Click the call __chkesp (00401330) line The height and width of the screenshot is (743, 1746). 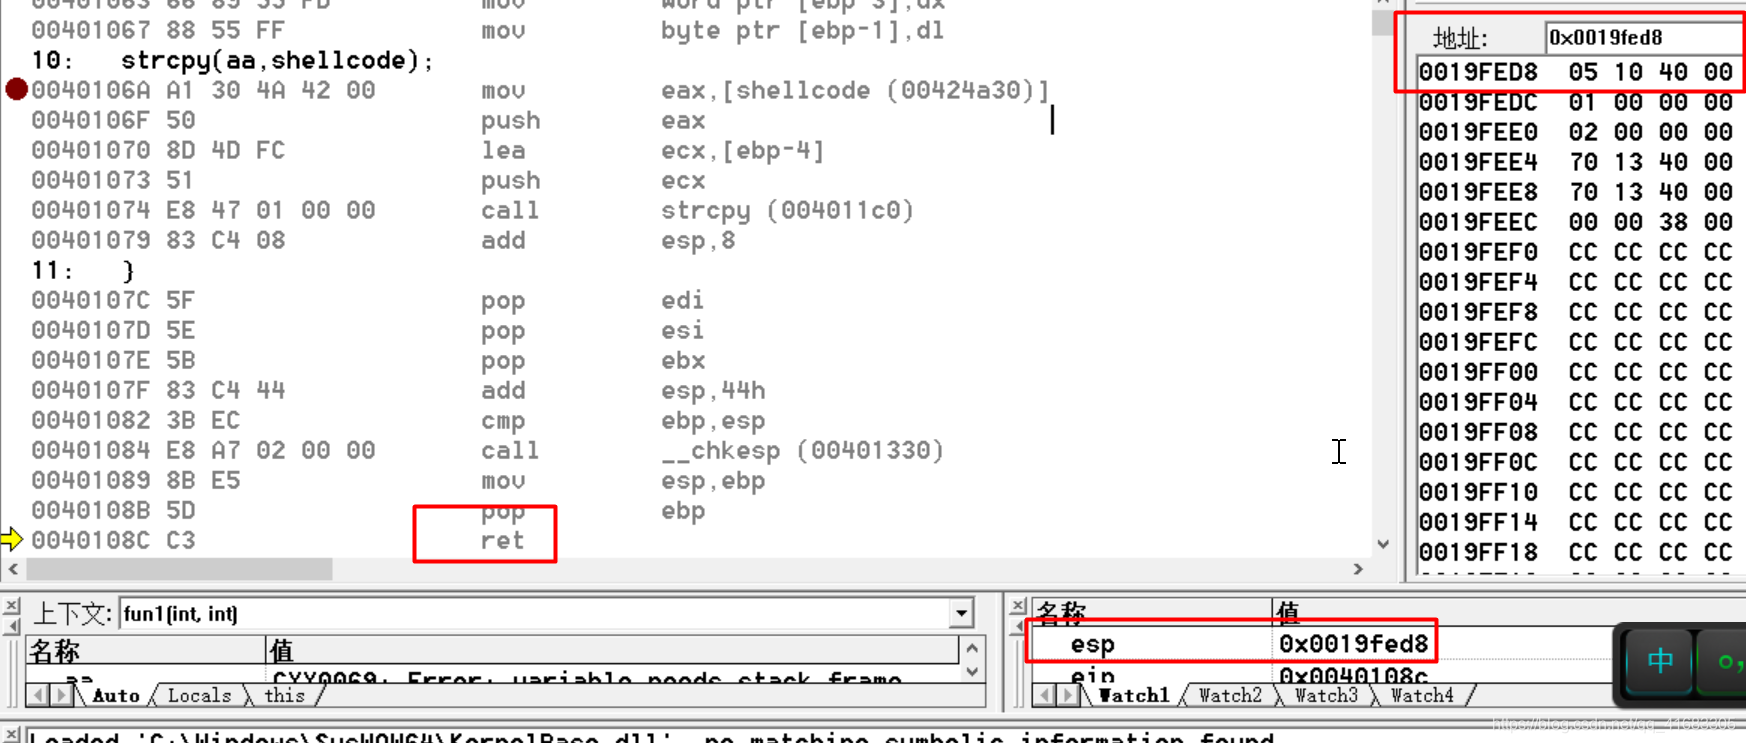pyautogui.click(x=487, y=450)
